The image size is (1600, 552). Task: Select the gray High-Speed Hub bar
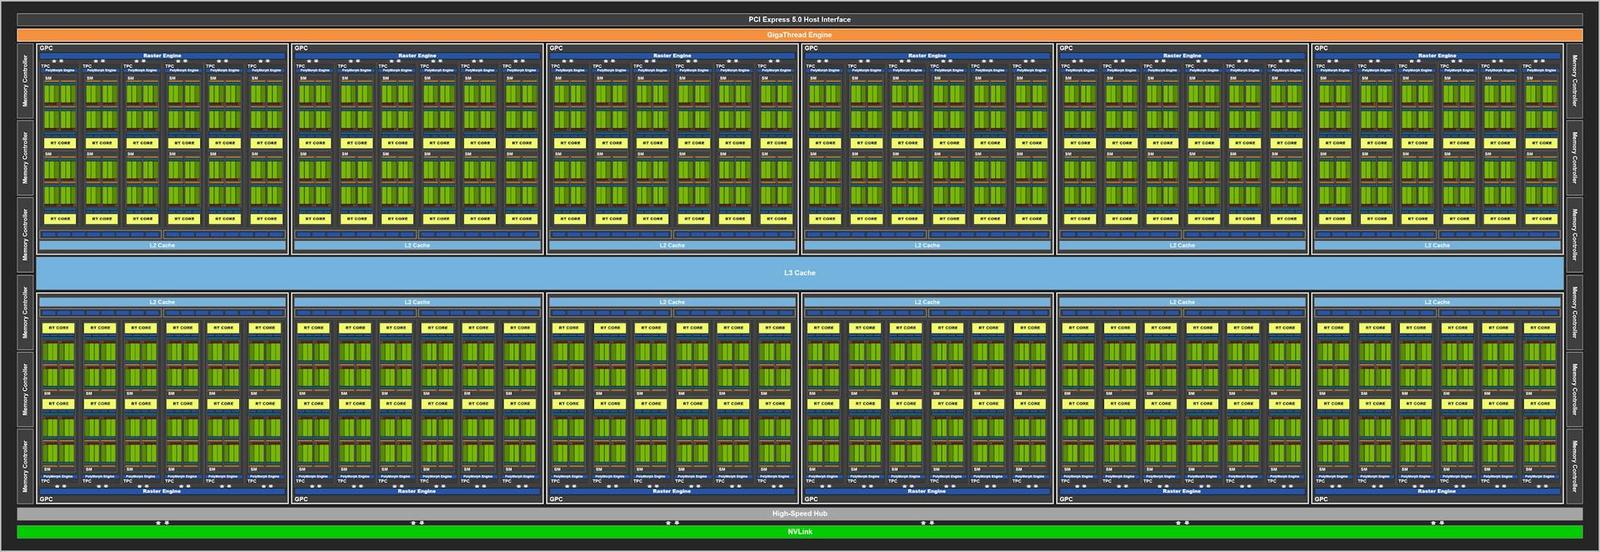[x=799, y=513]
